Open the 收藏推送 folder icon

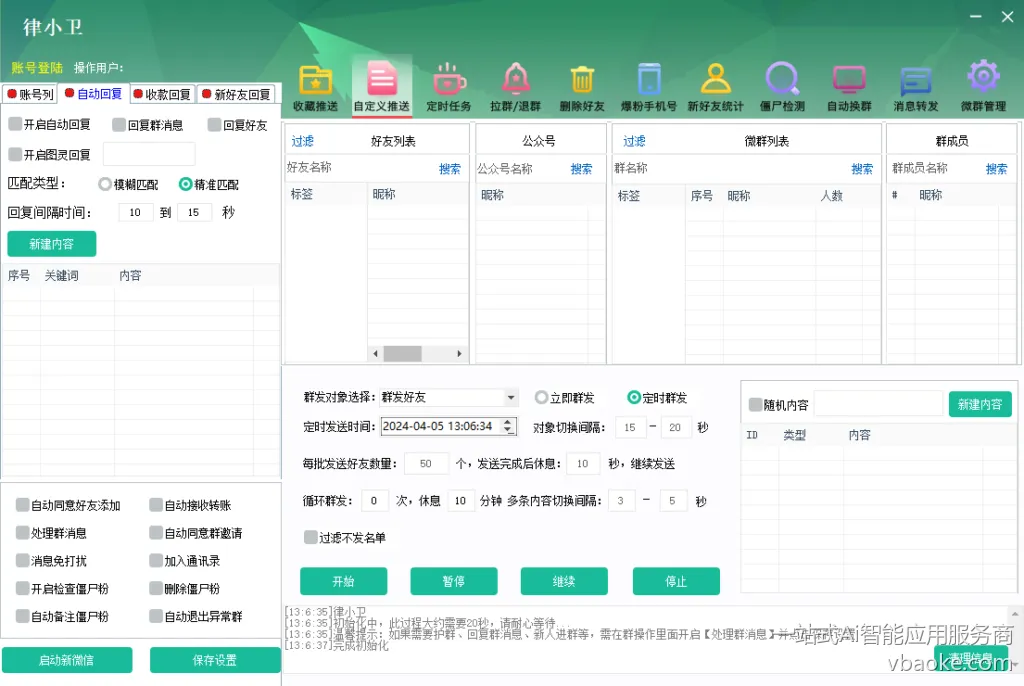tap(315, 88)
